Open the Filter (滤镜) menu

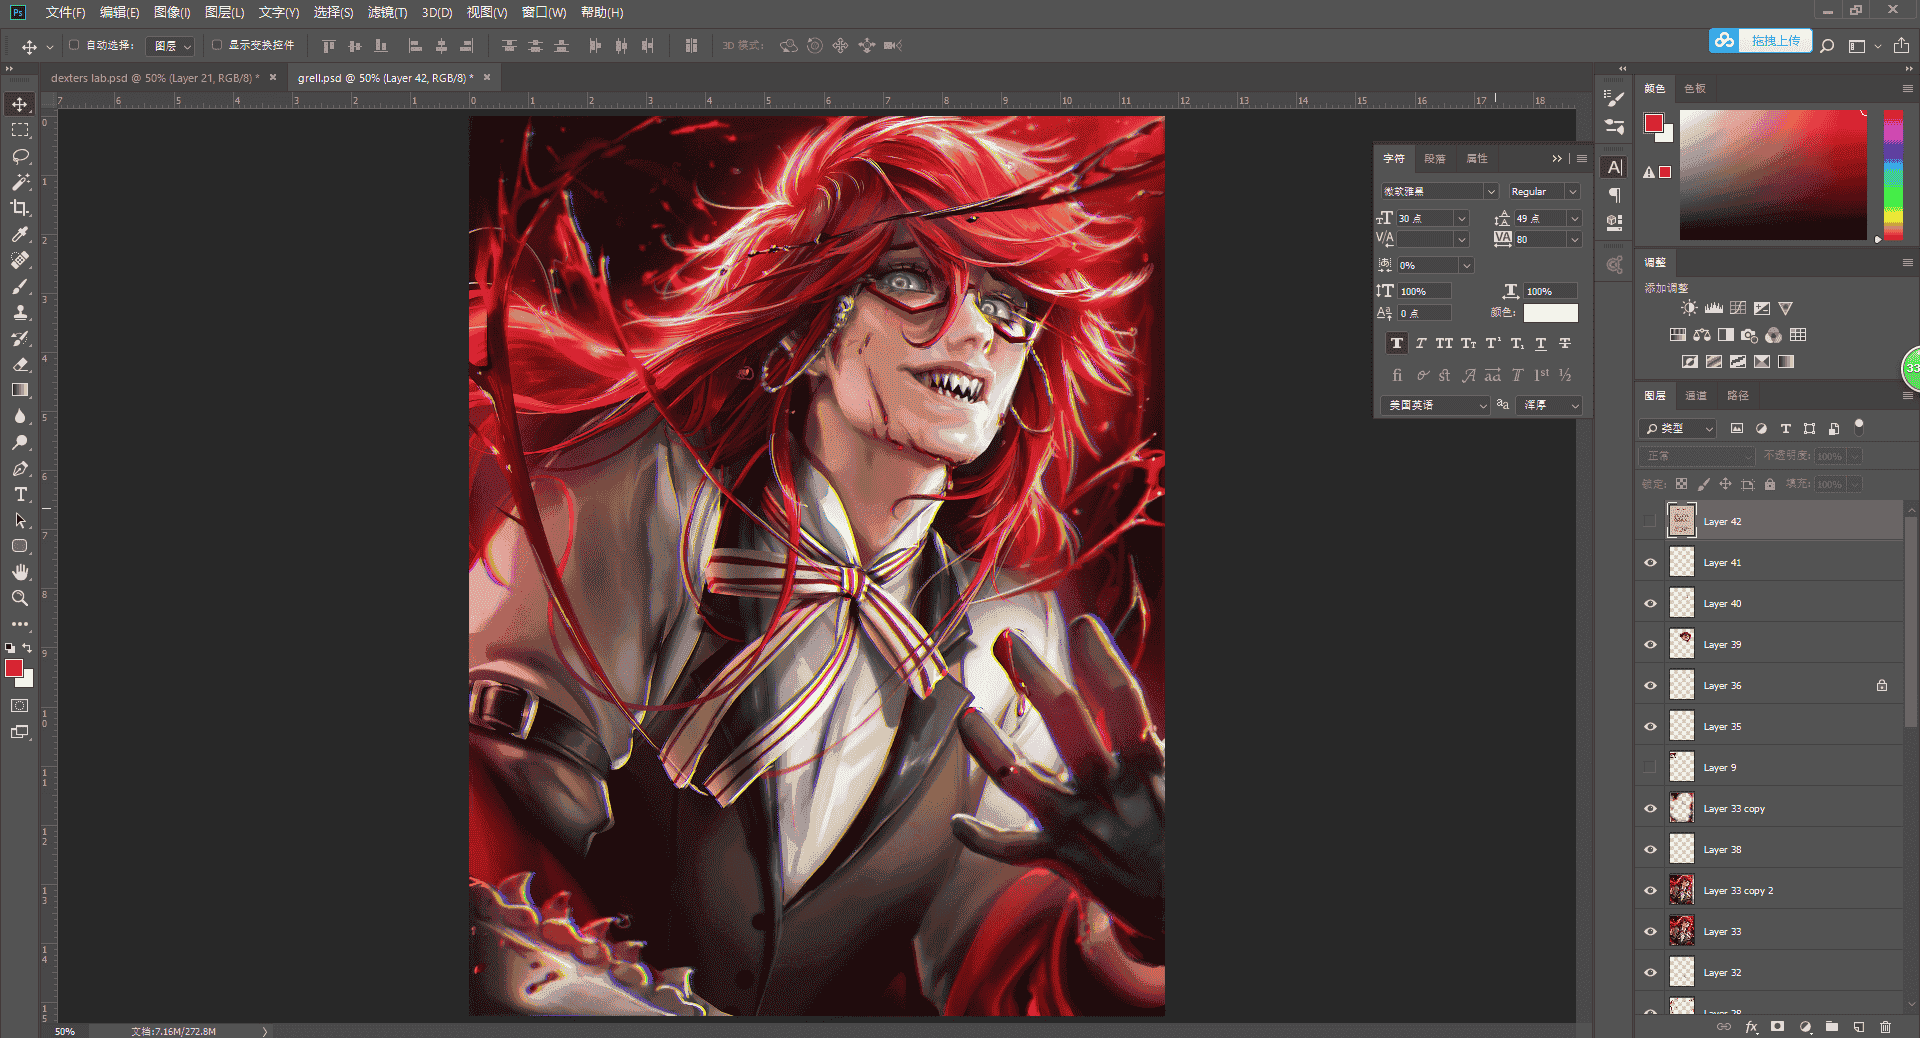[387, 13]
